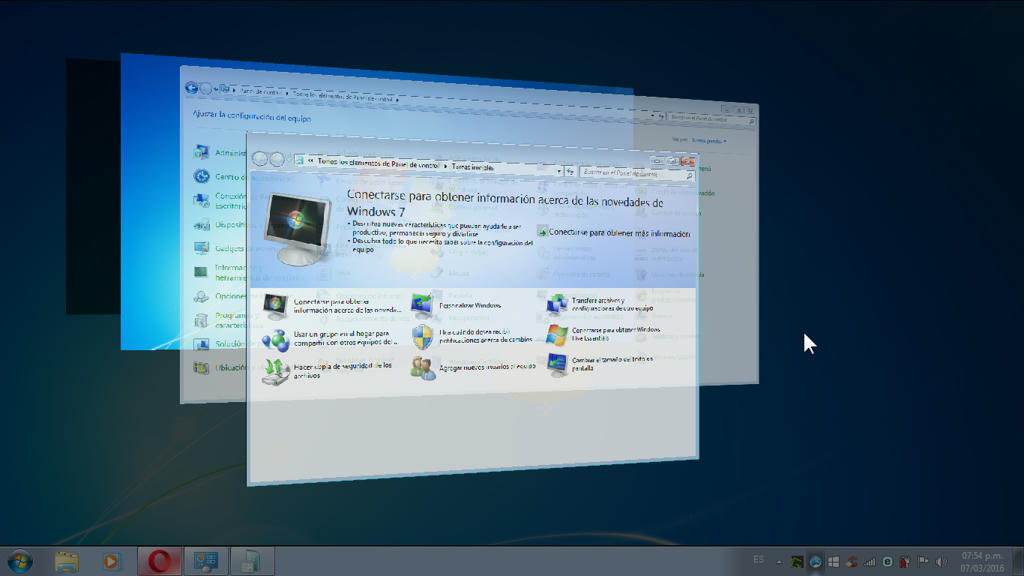Image resolution: width=1024 pixels, height=576 pixels.
Task: Click the Forward button in Tareas iniciales window
Action: click(277, 159)
